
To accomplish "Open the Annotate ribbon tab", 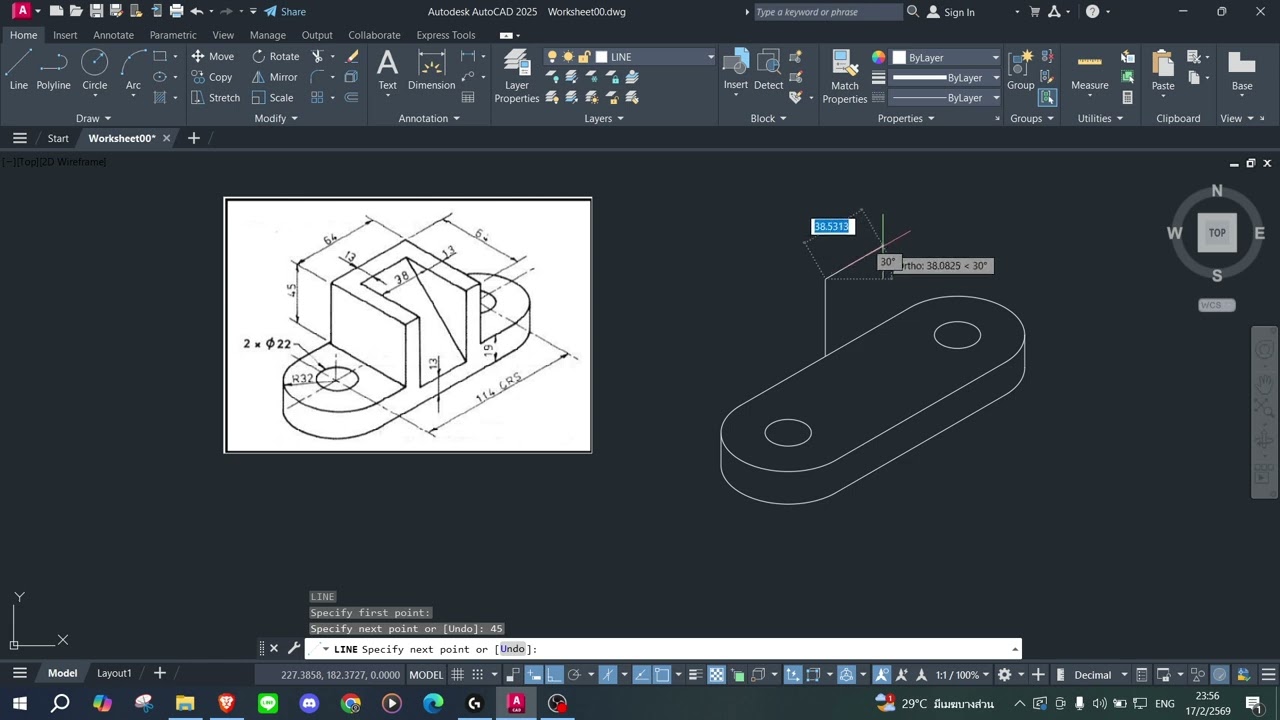I will tap(113, 35).
